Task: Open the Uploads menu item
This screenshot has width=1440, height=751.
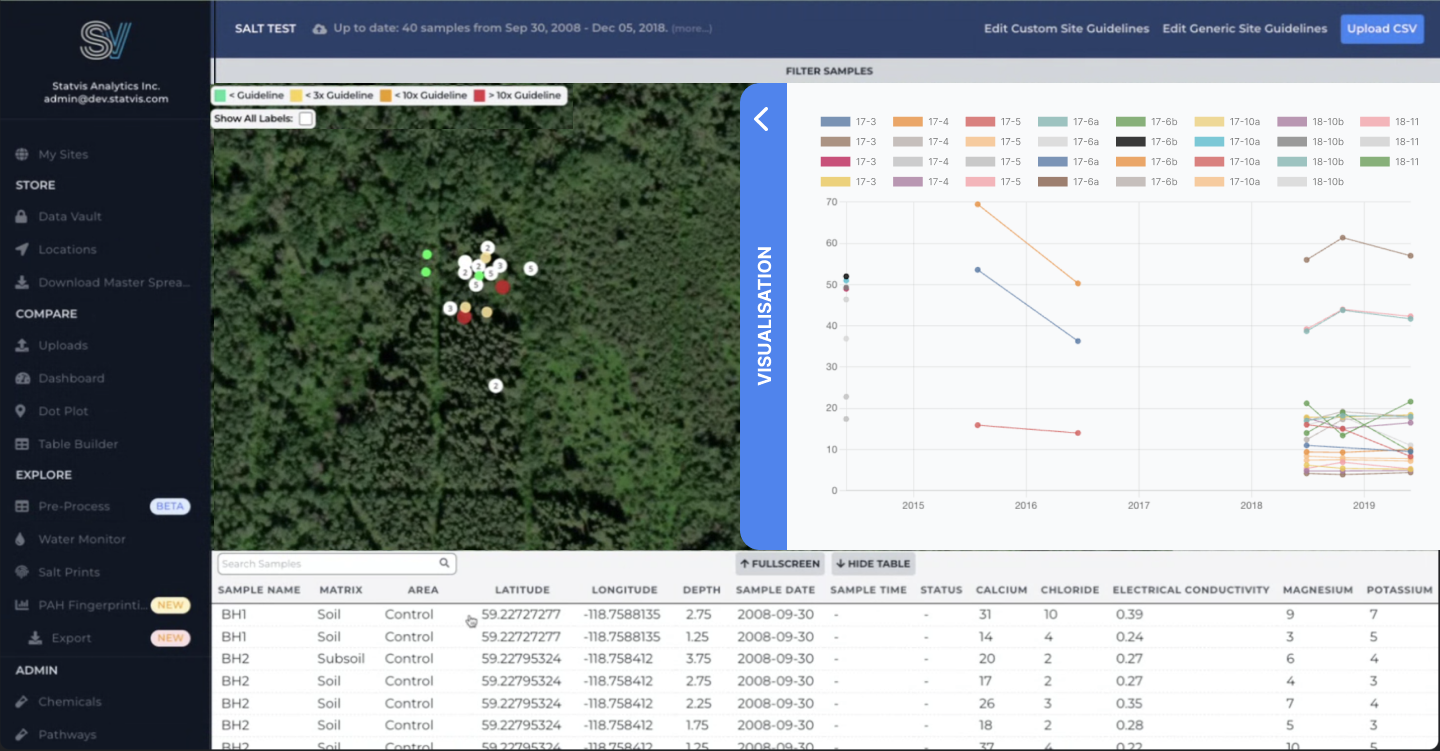Action: pyautogui.click(x=63, y=345)
